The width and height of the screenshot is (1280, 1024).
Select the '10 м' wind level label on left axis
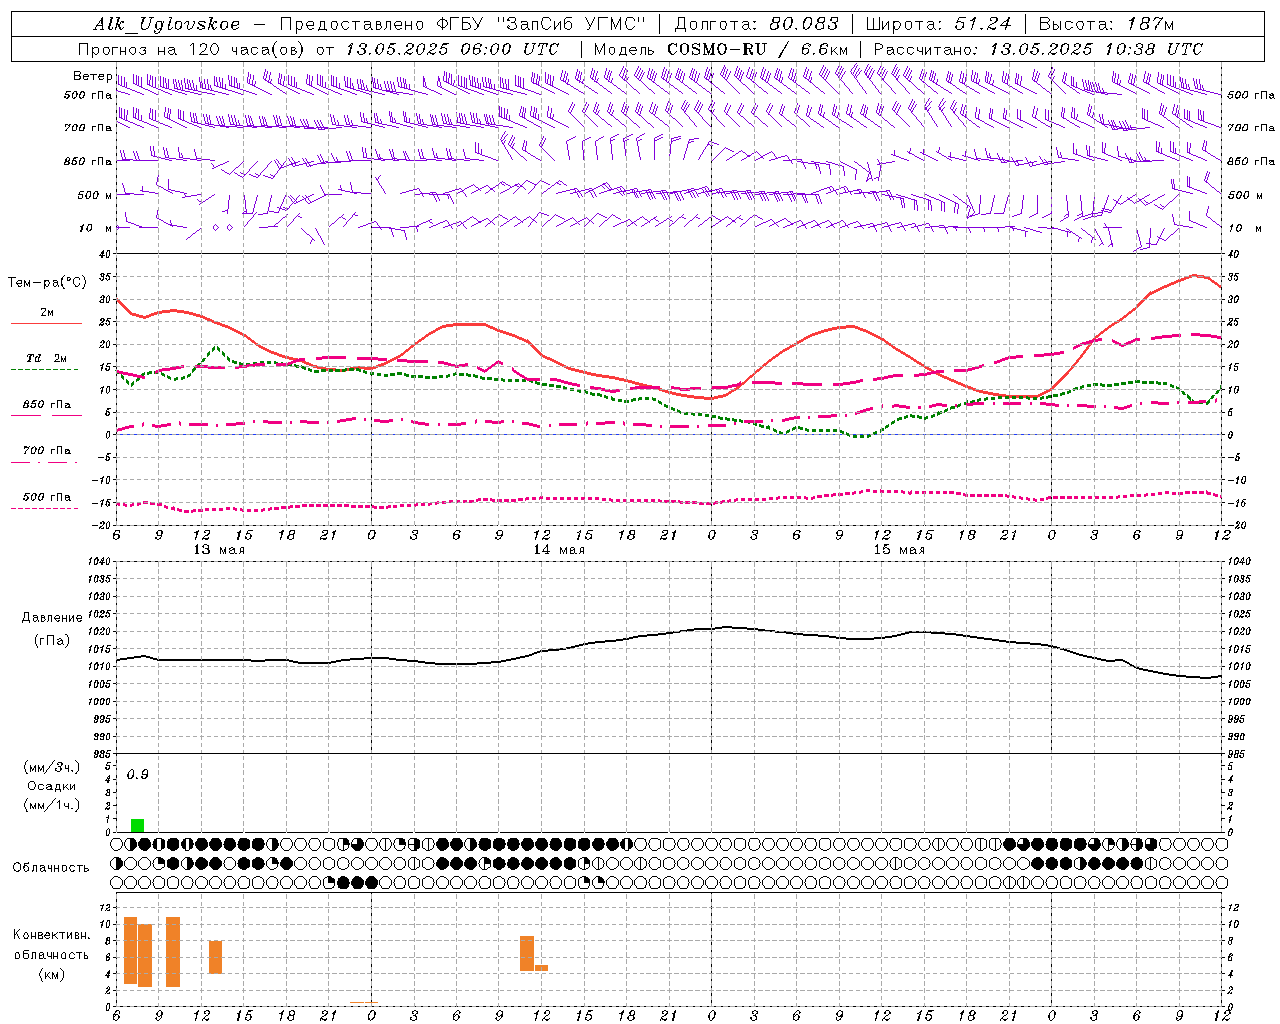96,228
